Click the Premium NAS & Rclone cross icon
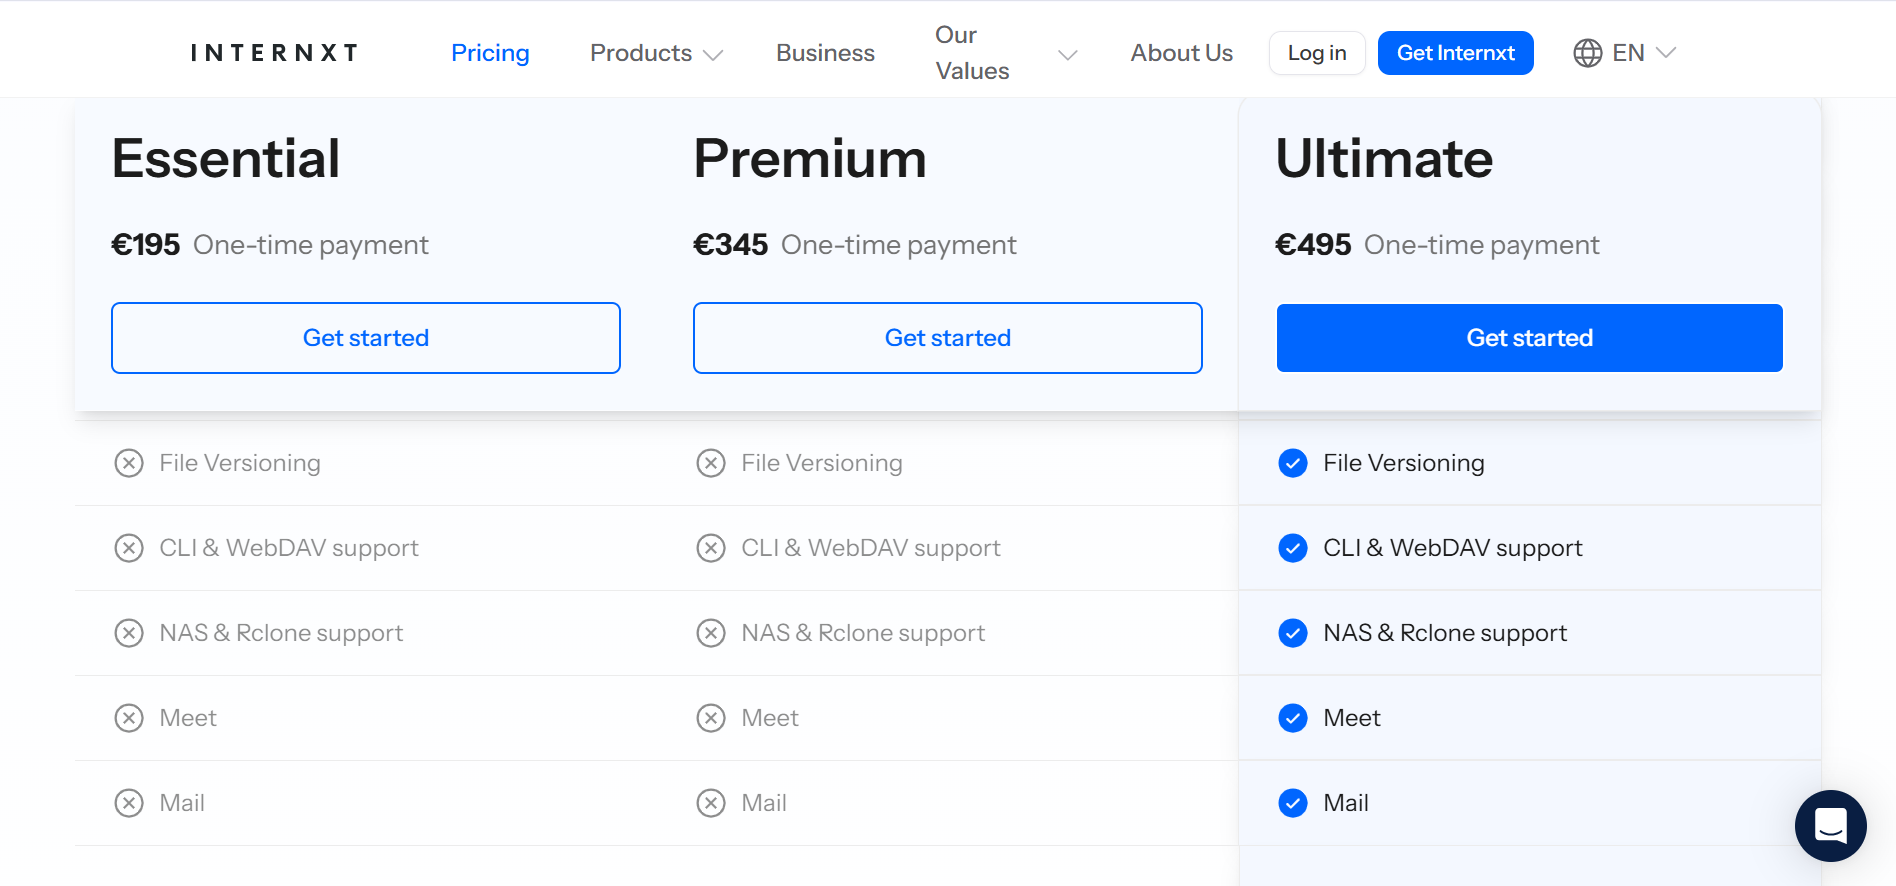This screenshot has height=886, width=1896. (x=711, y=633)
